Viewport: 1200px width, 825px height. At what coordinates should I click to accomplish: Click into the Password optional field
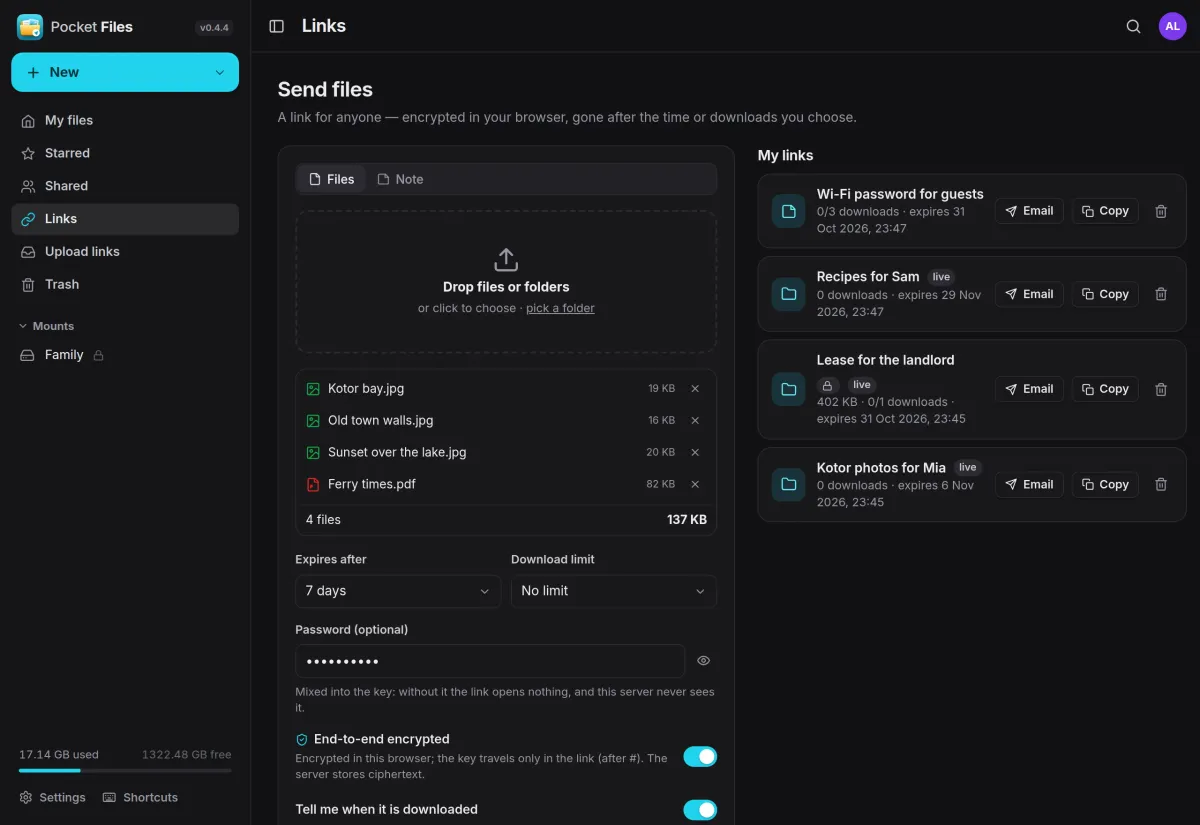tap(490, 661)
